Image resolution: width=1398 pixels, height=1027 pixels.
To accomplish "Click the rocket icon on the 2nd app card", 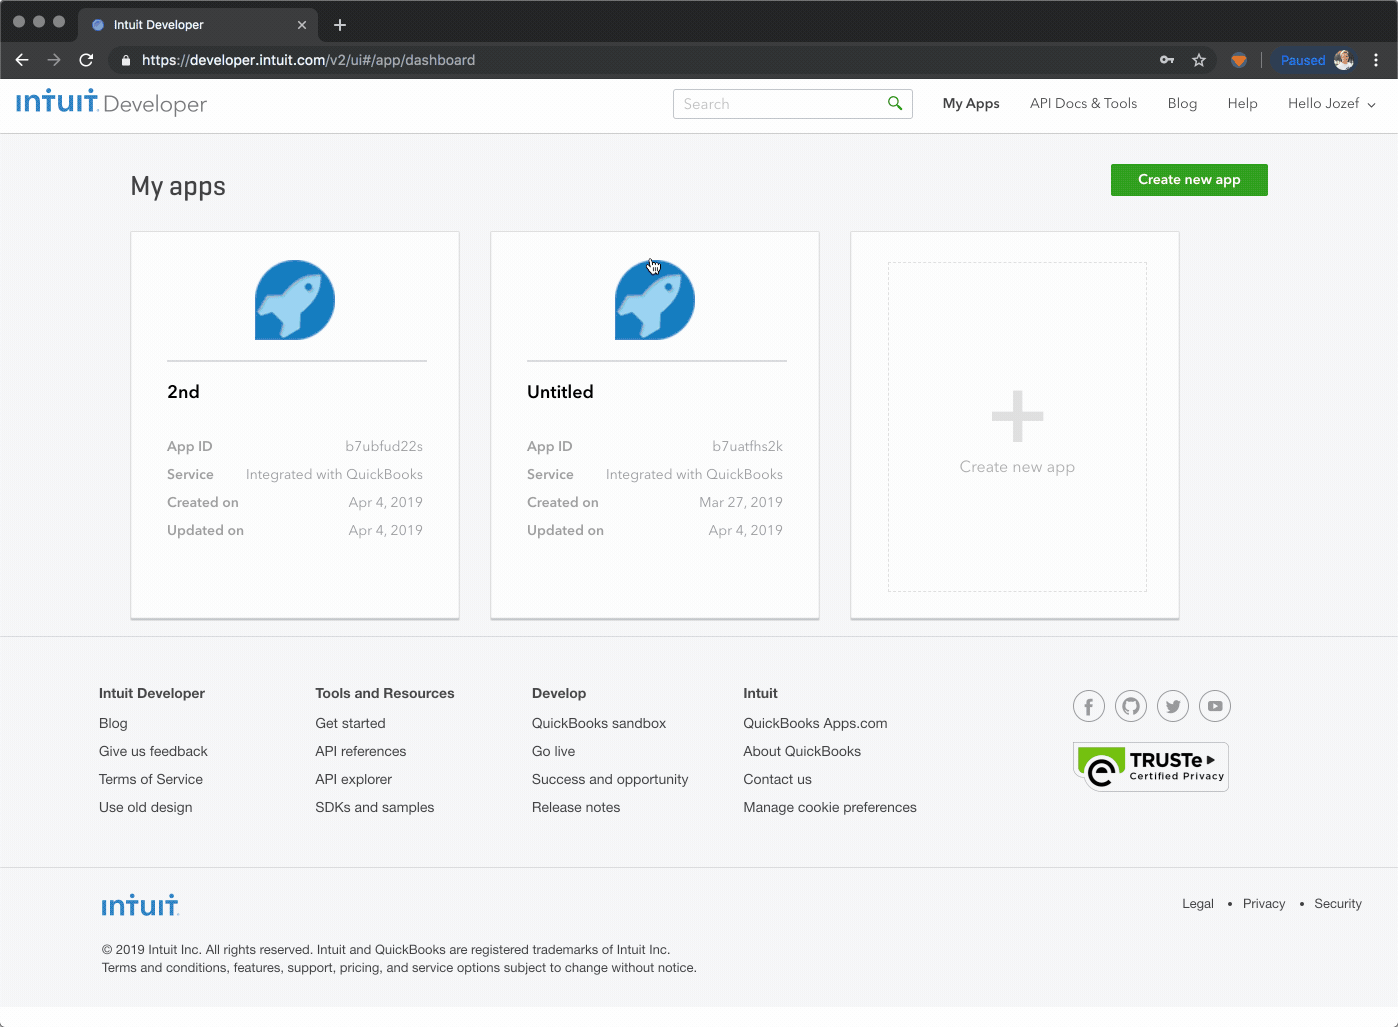I will point(295,300).
